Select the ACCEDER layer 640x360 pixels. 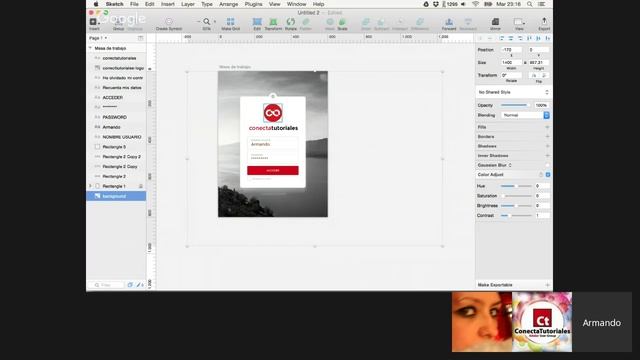(116, 98)
